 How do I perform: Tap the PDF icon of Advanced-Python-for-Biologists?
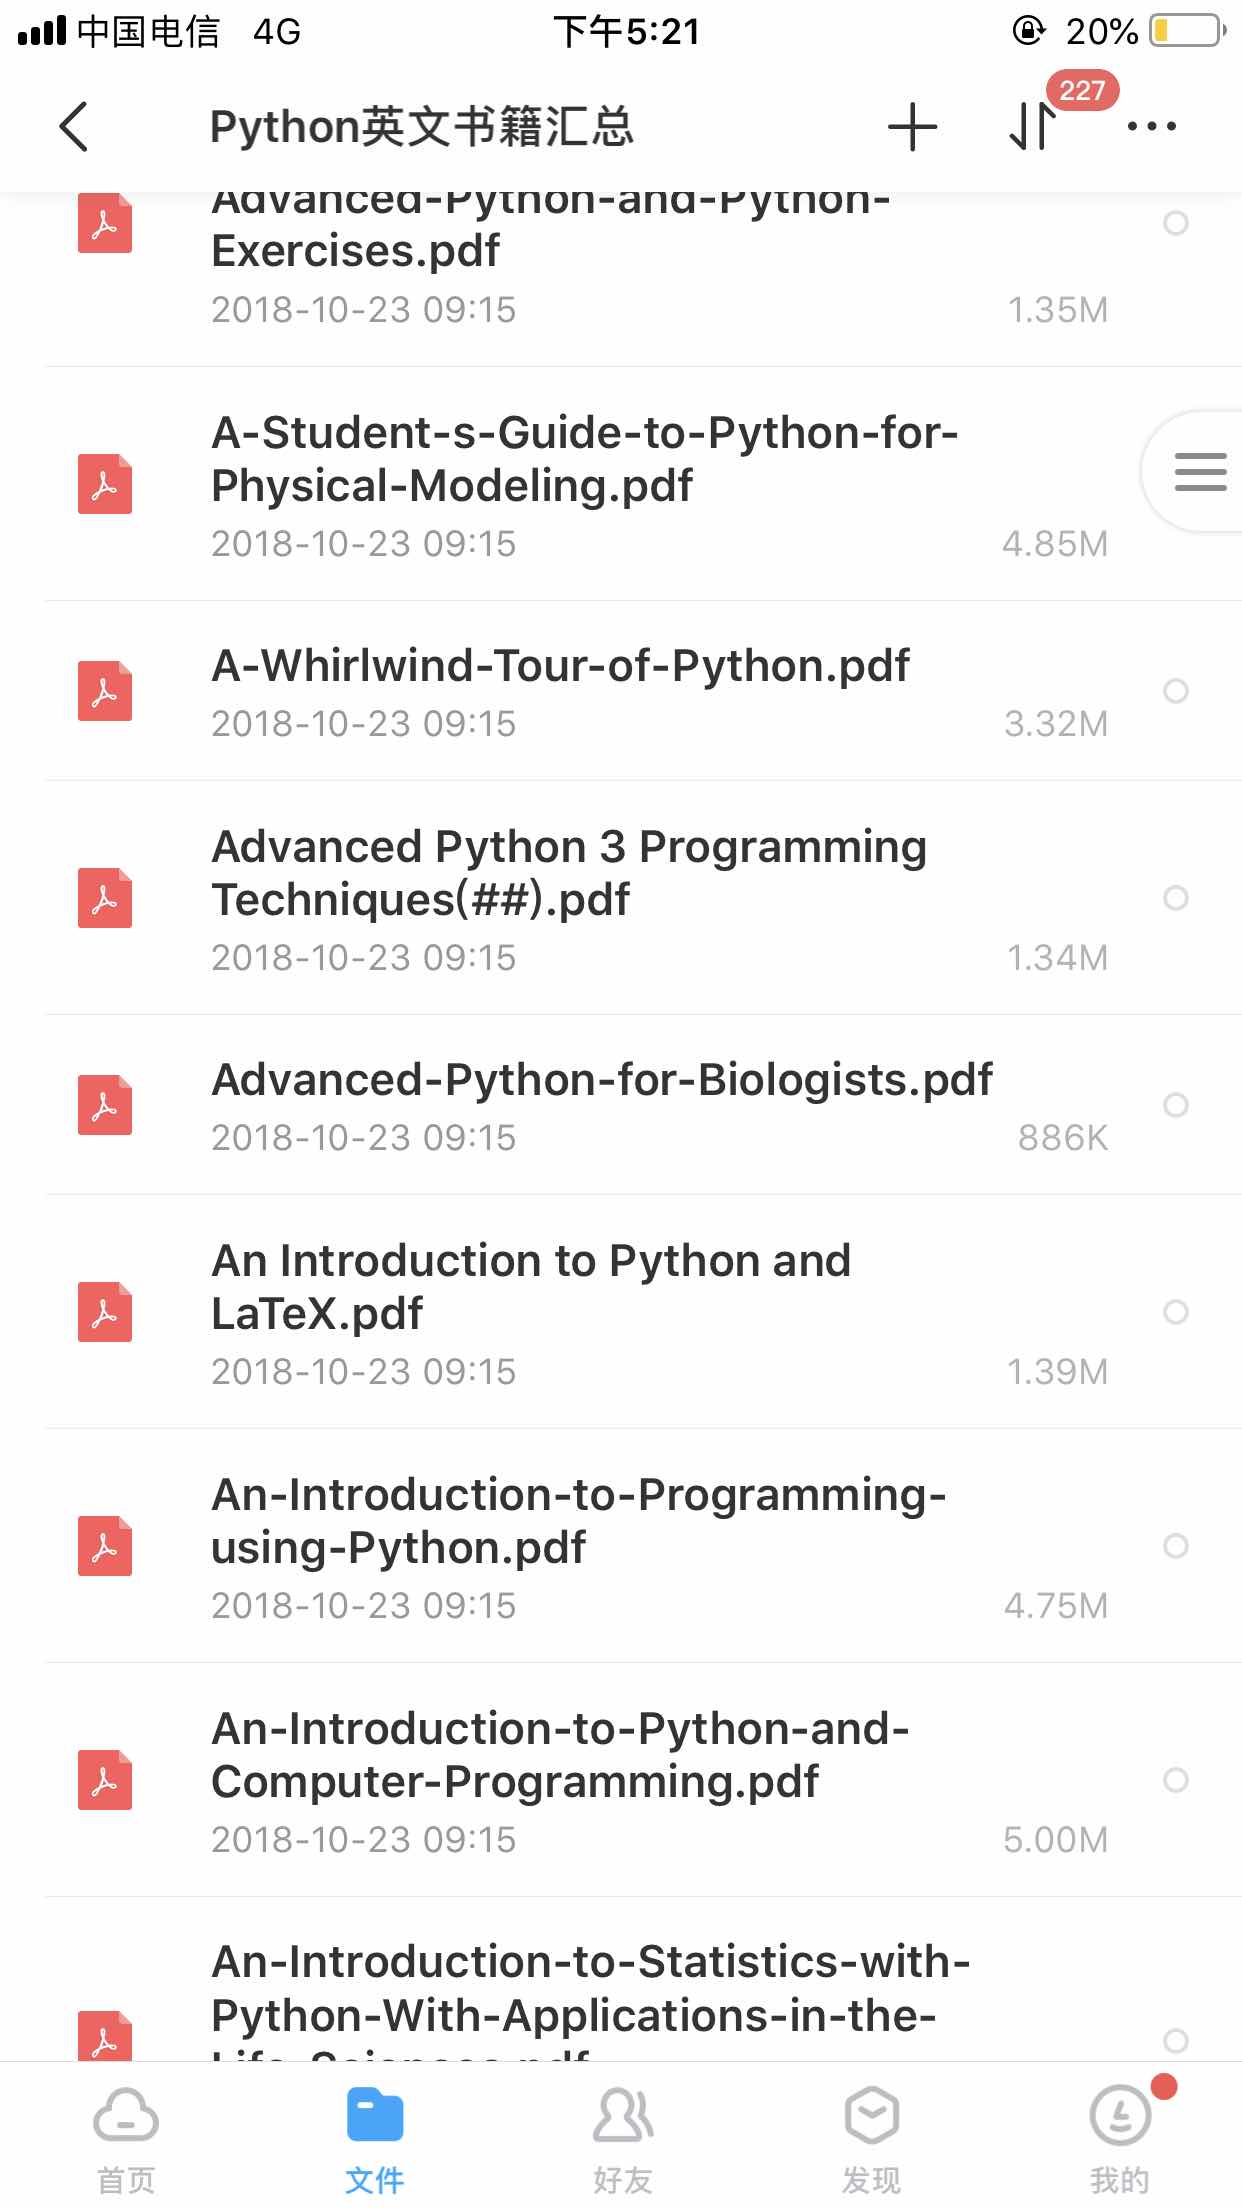(105, 1105)
